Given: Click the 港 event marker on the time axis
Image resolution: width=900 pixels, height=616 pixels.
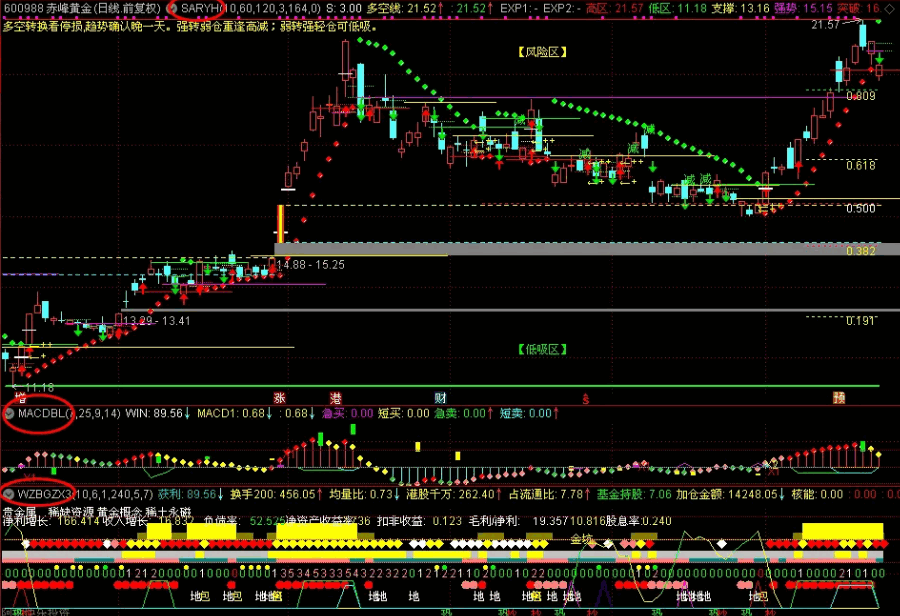Looking at the screenshot, I should click(x=336, y=397).
